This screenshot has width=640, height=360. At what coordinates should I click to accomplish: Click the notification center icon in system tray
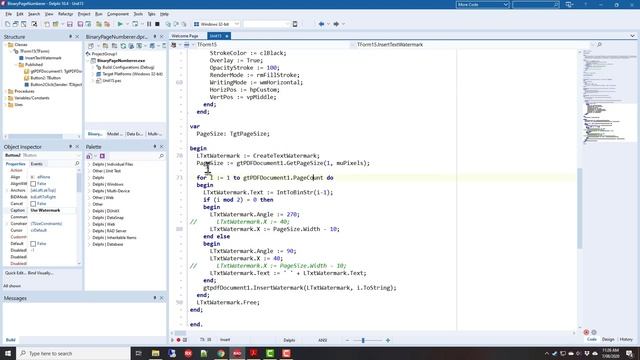coord(630,353)
